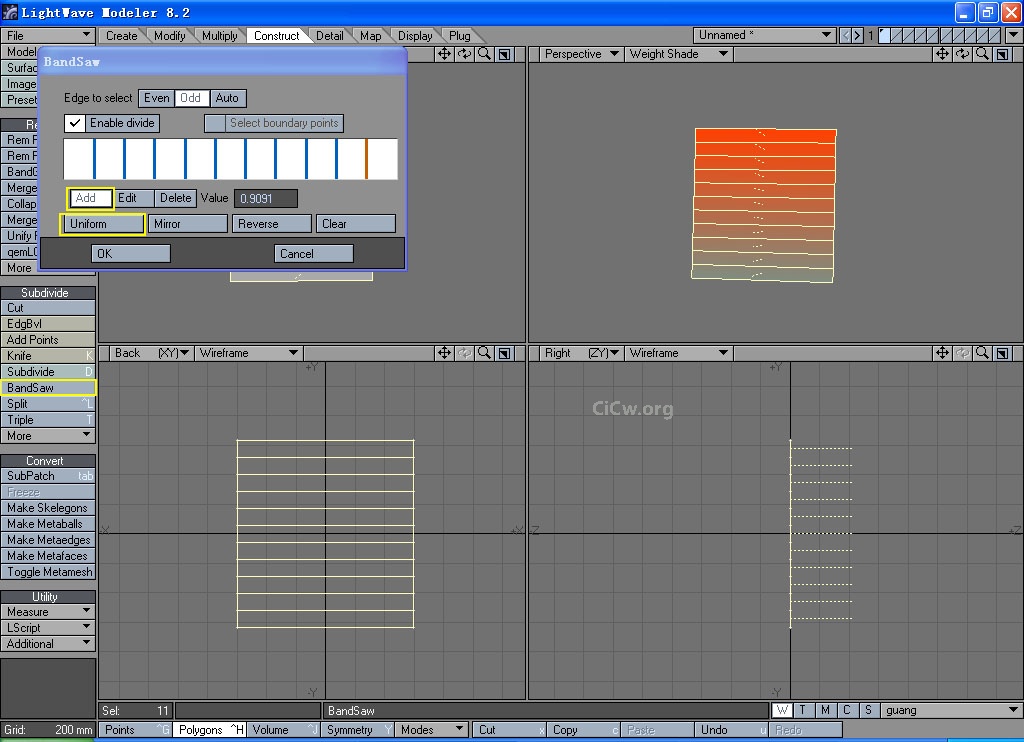Click the rotate icon in Perspective viewport
This screenshot has width=1024, height=742.
962,54
